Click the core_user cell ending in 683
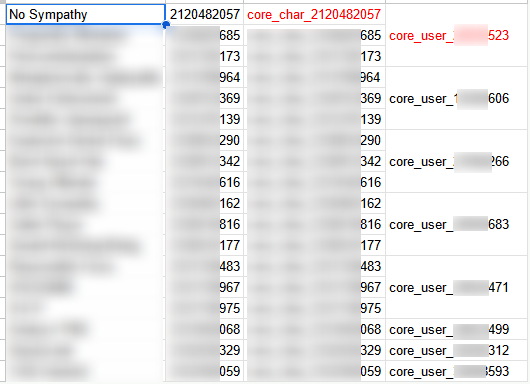Screen dimensions: 530x384 point(456,224)
